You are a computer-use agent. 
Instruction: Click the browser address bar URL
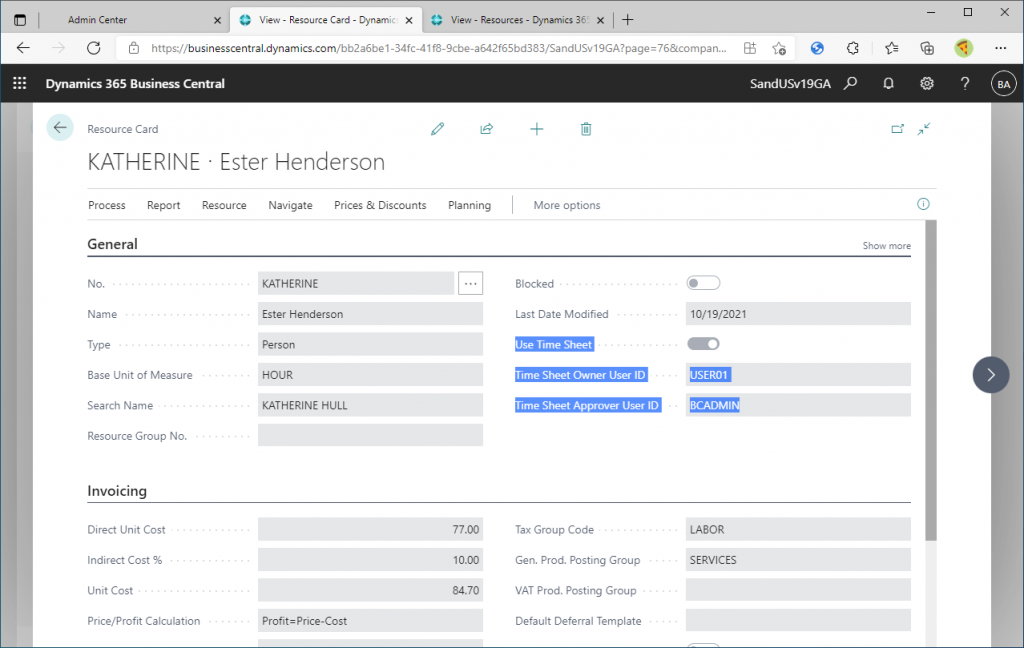pos(438,48)
